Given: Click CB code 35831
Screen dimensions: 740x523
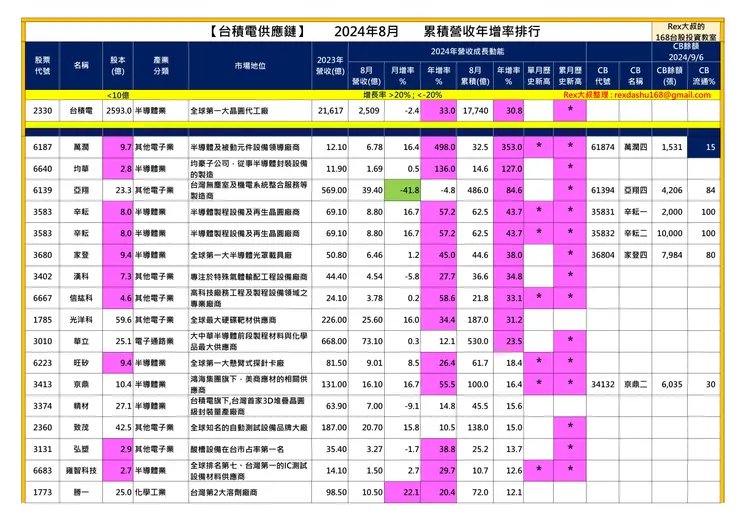Looking at the screenshot, I should [x=603, y=212].
